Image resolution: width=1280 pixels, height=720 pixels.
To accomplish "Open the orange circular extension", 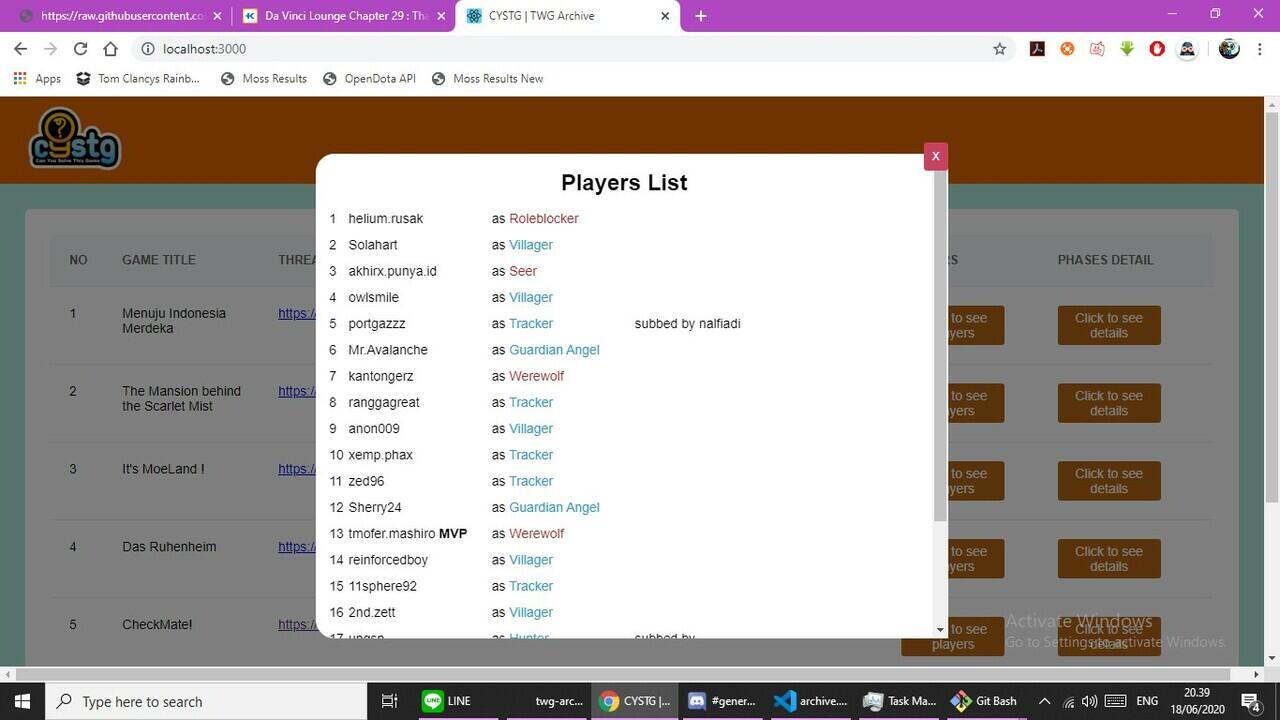I will (1067, 49).
